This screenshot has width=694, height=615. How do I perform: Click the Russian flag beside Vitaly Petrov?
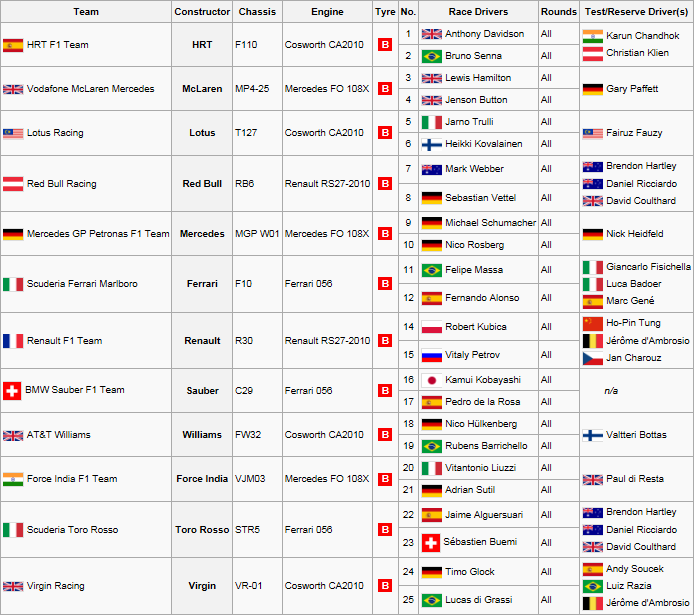(432, 355)
